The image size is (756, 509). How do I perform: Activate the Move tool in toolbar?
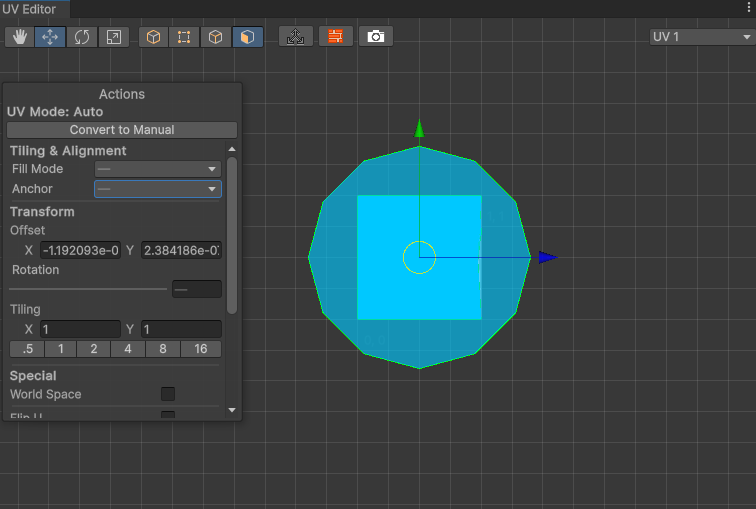click(50, 37)
